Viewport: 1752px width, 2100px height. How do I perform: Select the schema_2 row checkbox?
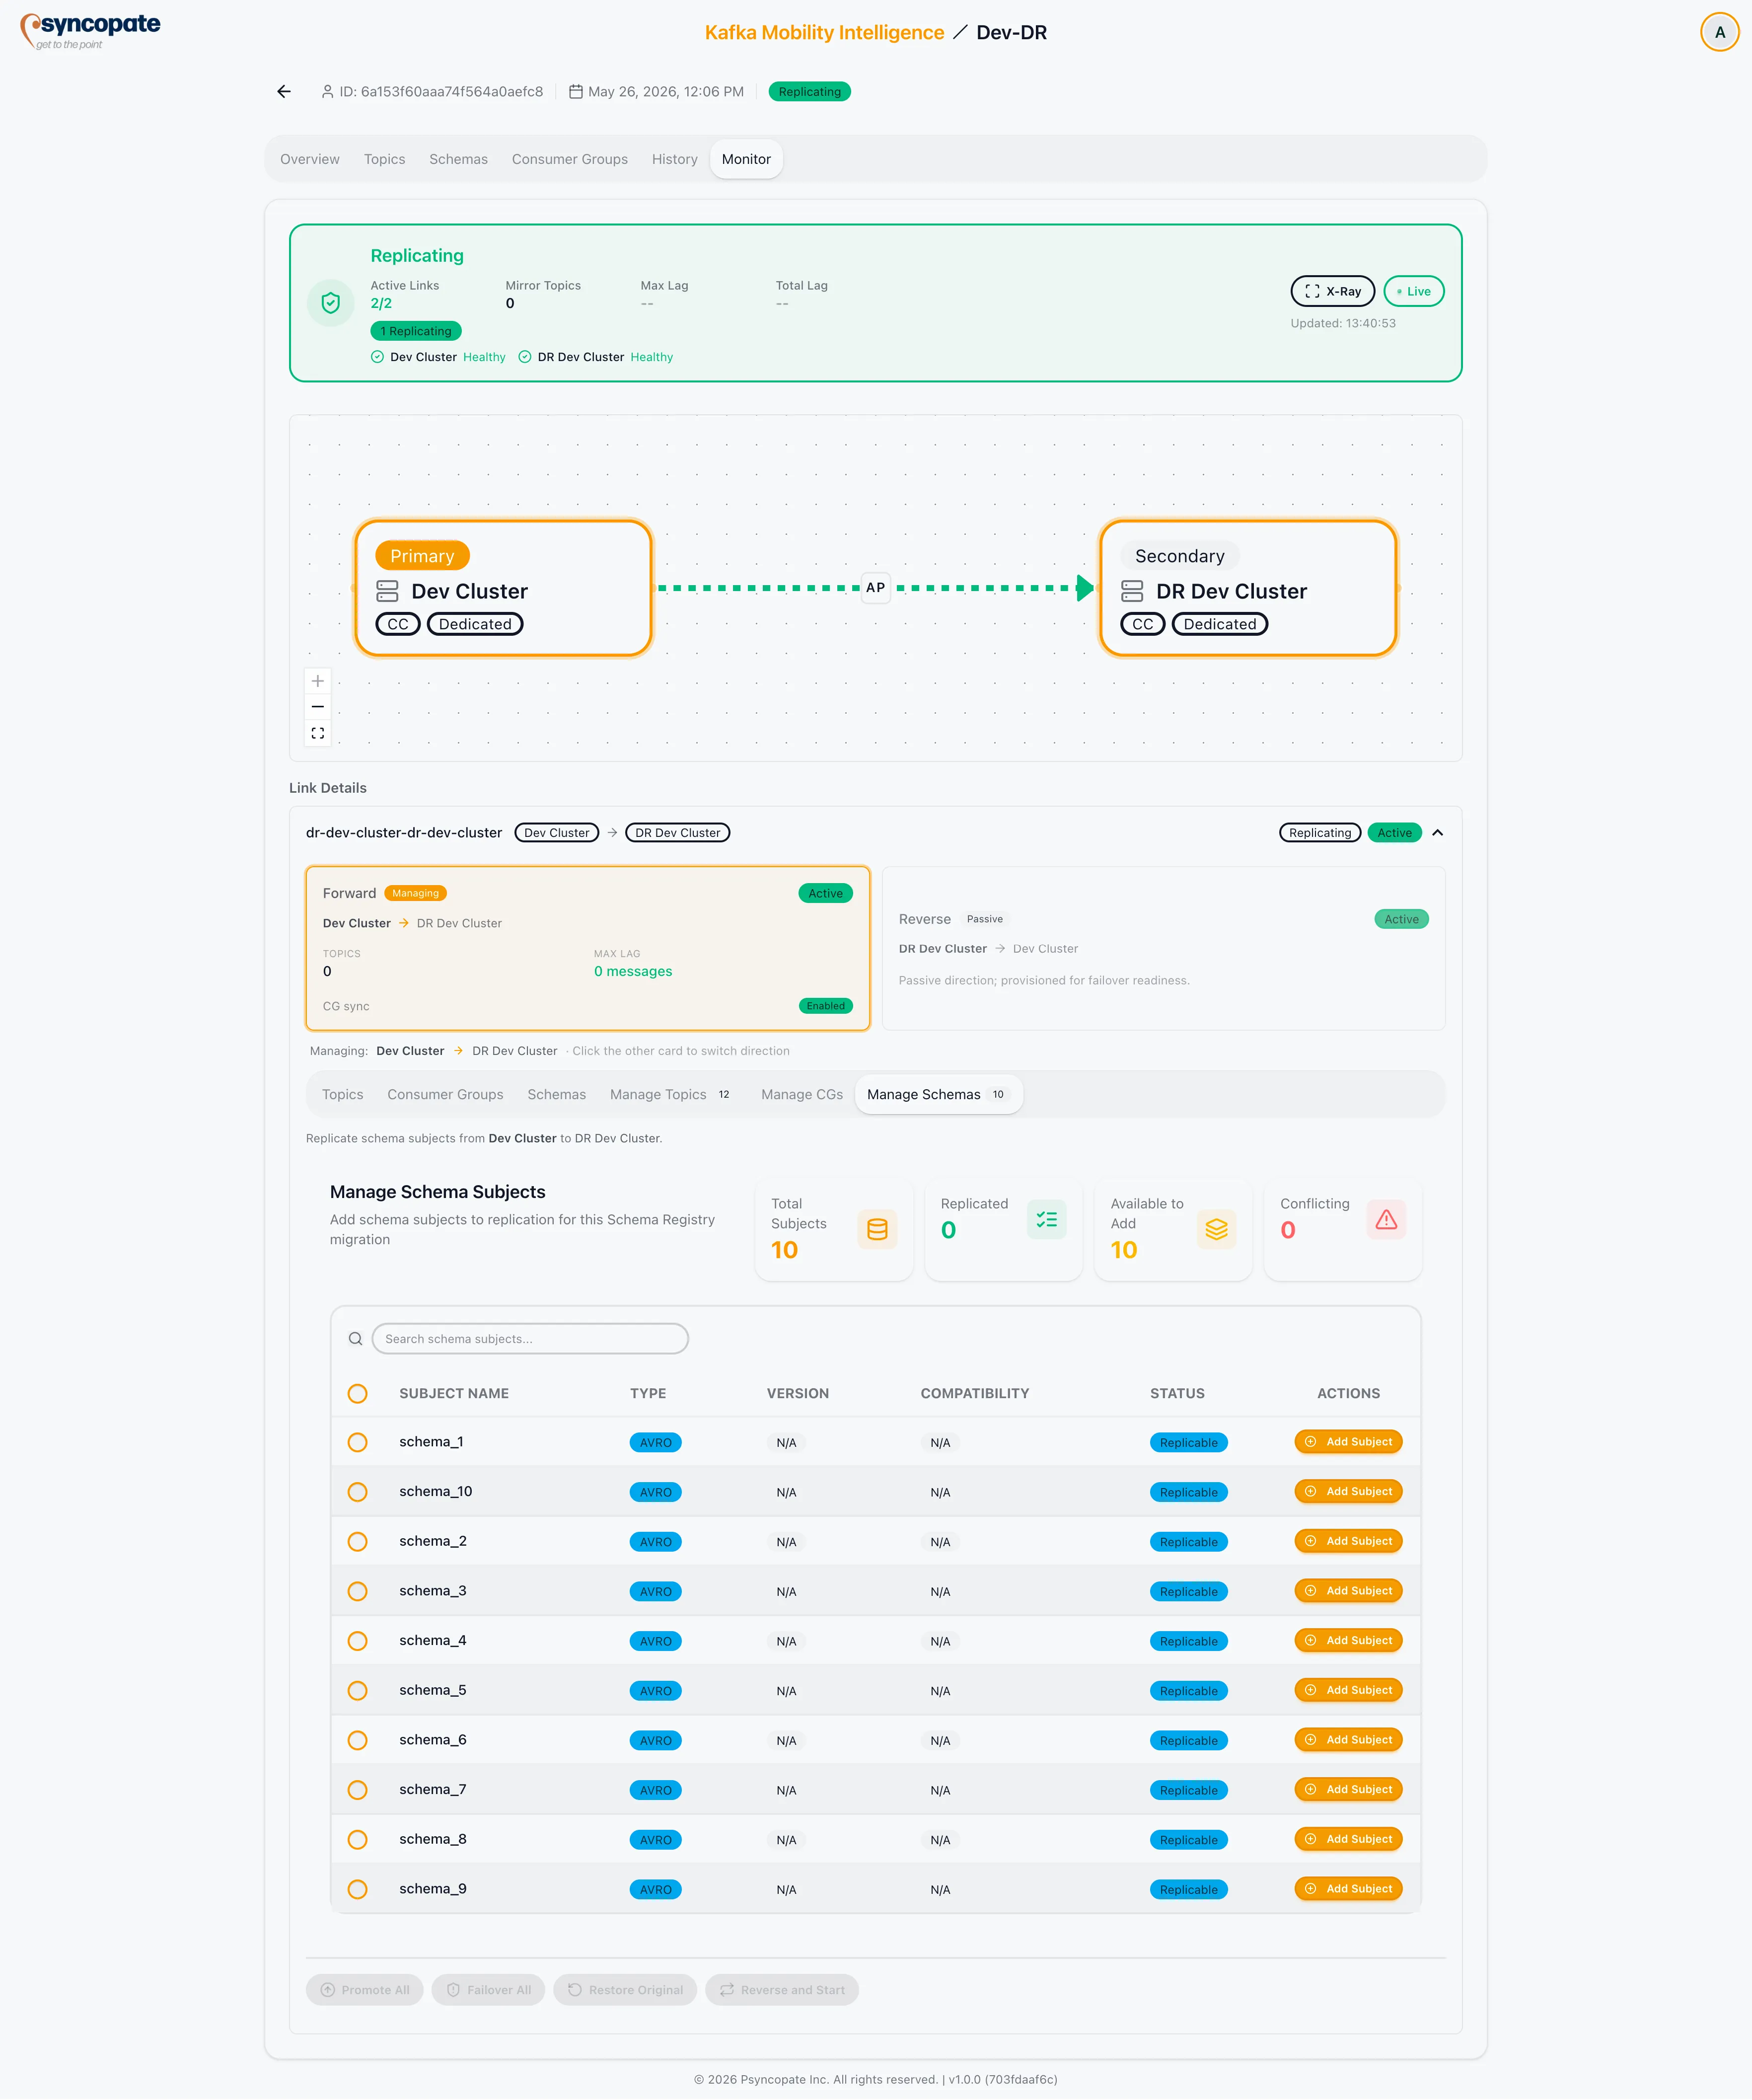pos(357,1542)
